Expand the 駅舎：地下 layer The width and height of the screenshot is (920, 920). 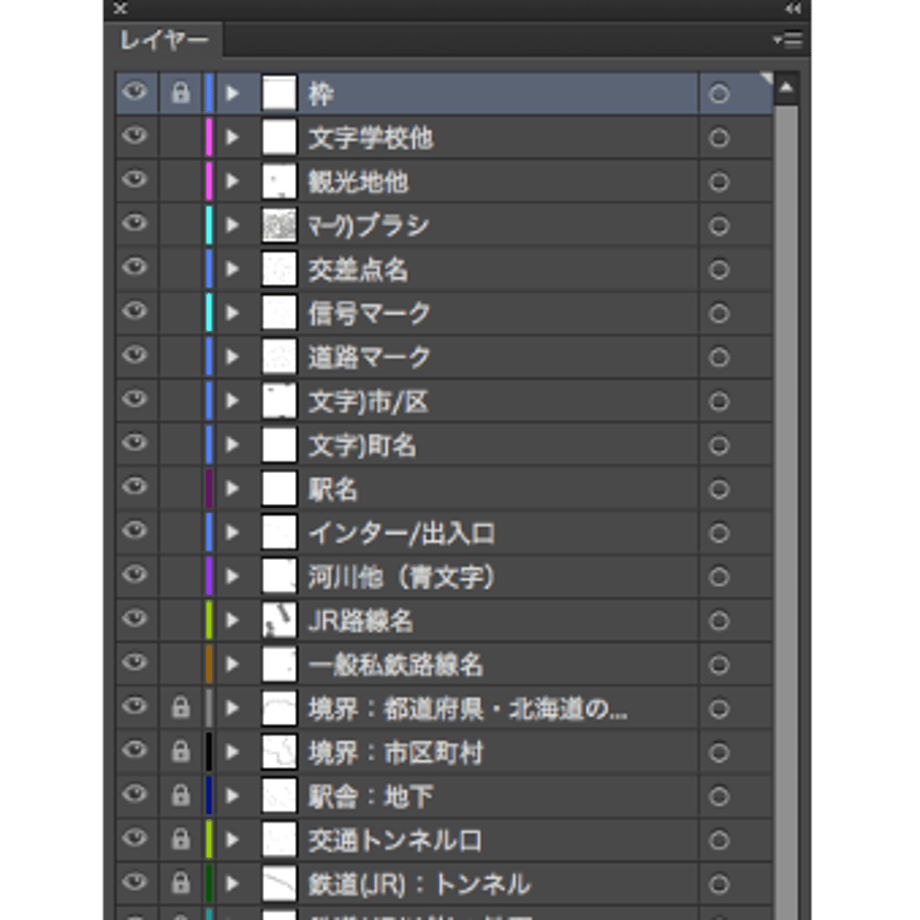click(232, 796)
